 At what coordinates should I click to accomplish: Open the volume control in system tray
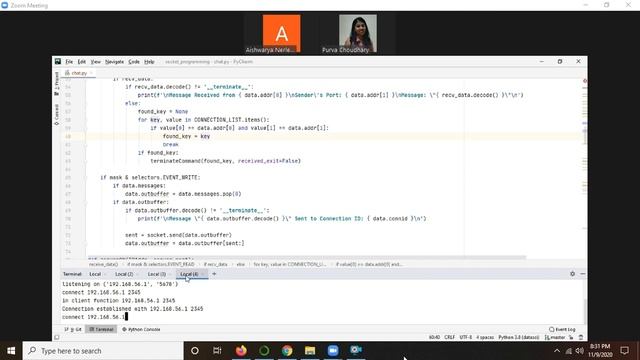580,351
